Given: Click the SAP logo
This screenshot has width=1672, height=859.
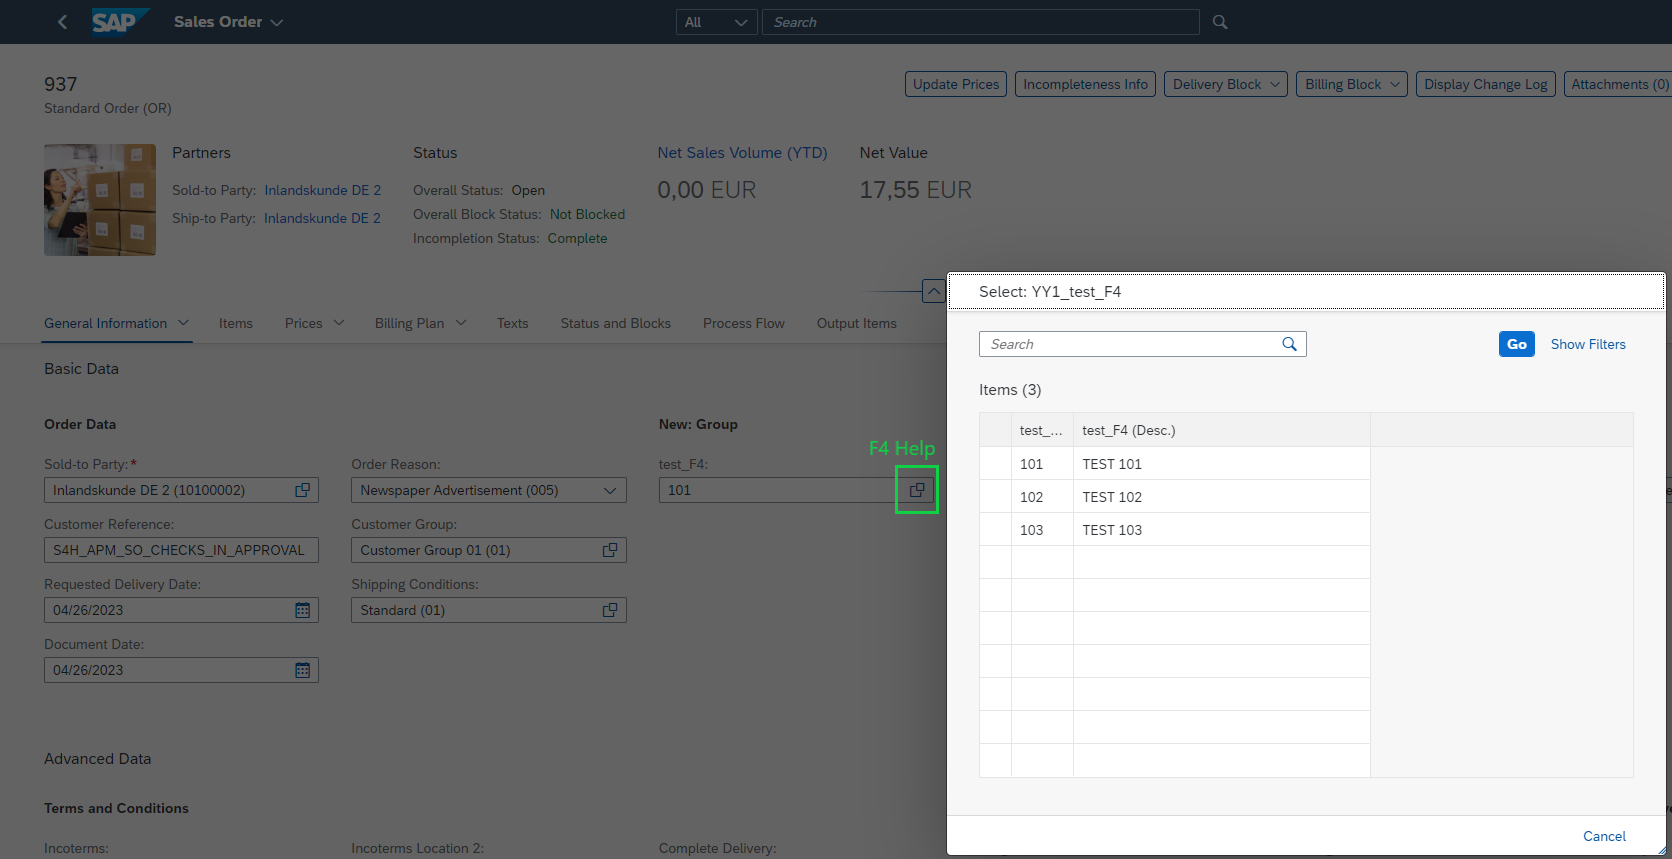Looking at the screenshot, I should tap(120, 21).
